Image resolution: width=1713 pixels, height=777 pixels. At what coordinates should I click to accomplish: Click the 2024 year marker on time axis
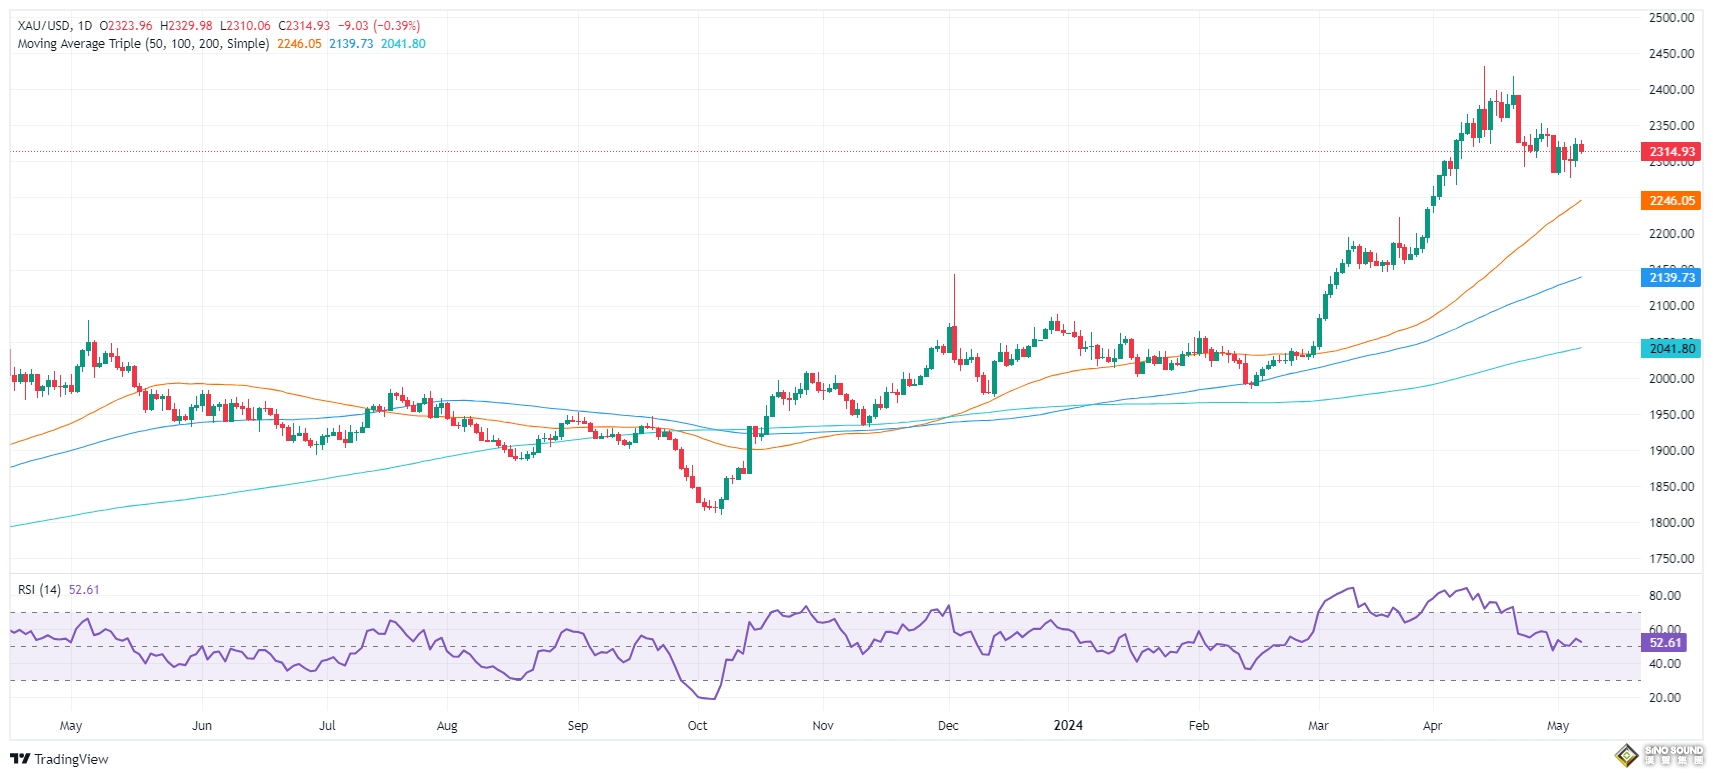[x=1068, y=726]
